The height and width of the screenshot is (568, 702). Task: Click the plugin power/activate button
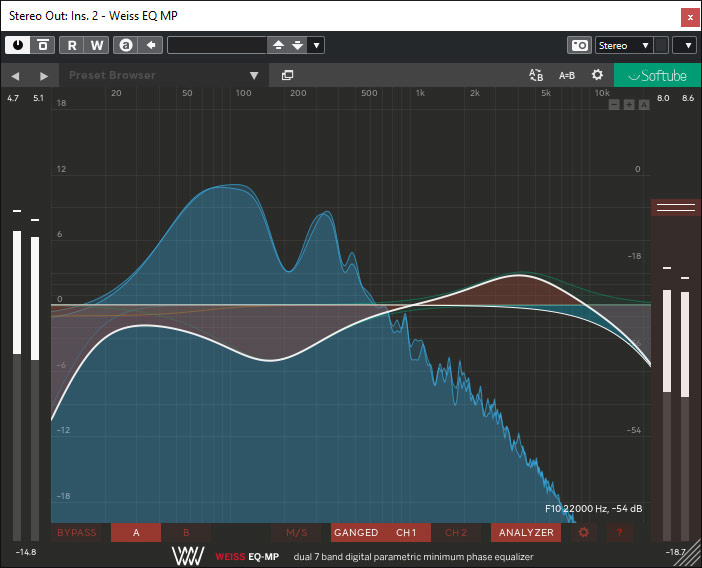pos(19,45)
